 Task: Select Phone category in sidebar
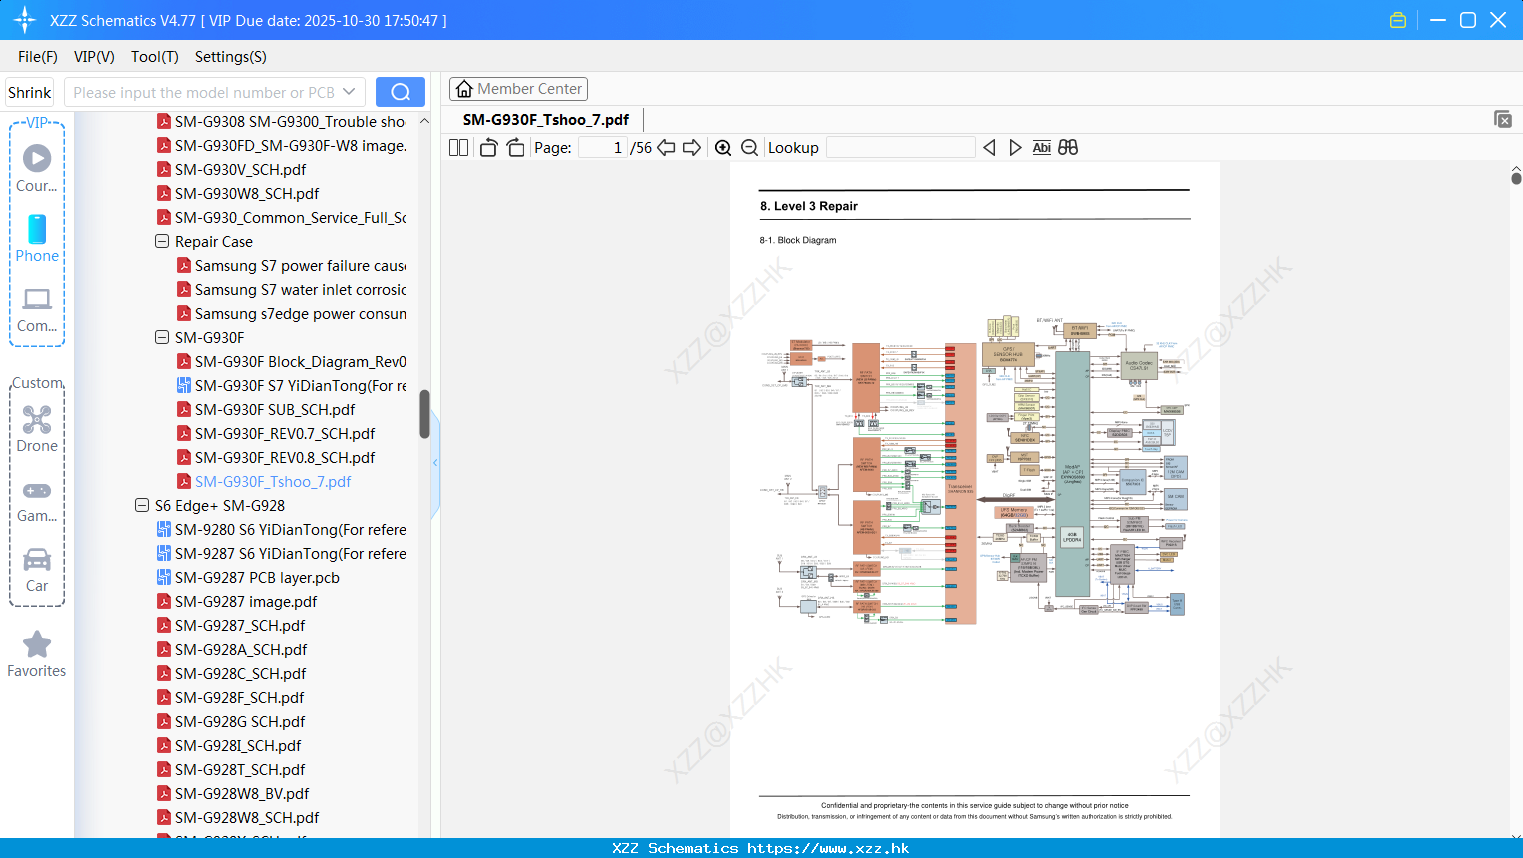37,238
